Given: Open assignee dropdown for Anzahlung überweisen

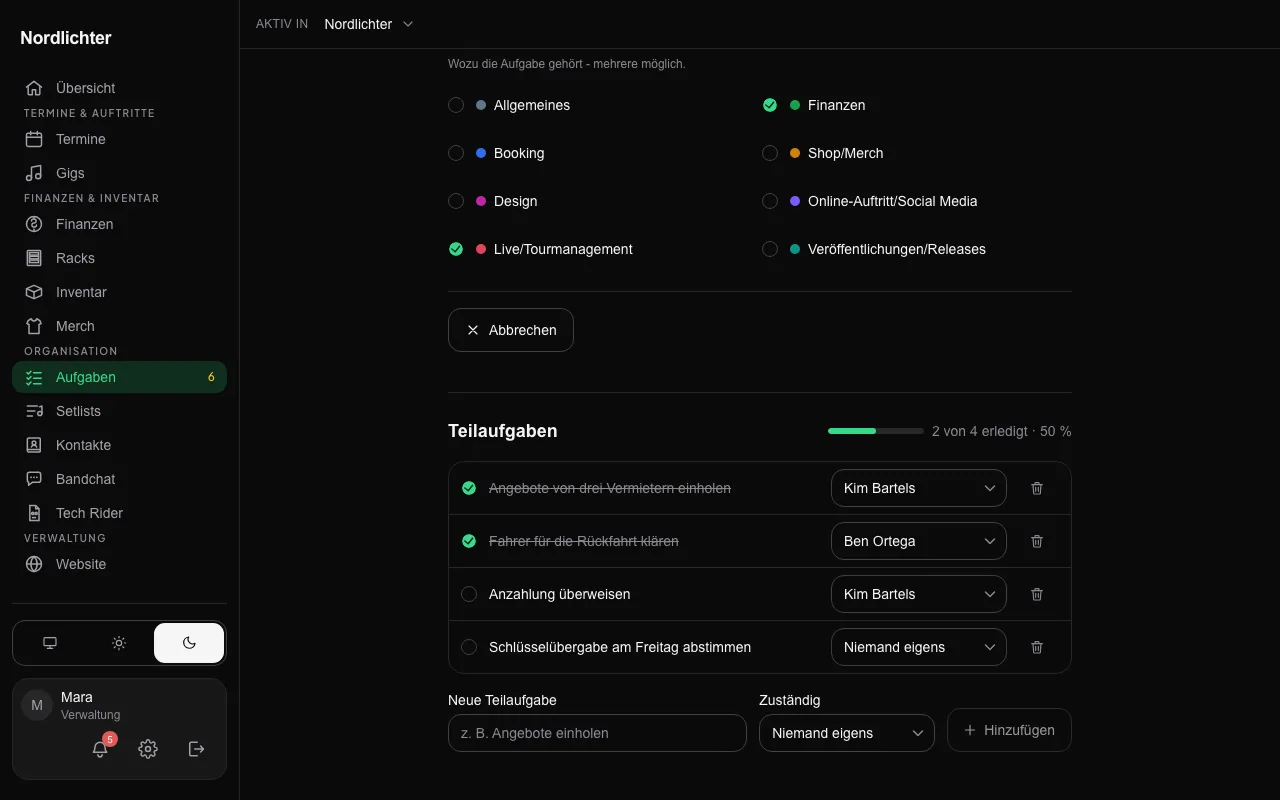Looking at the screenshot, I should coord(919,594).
